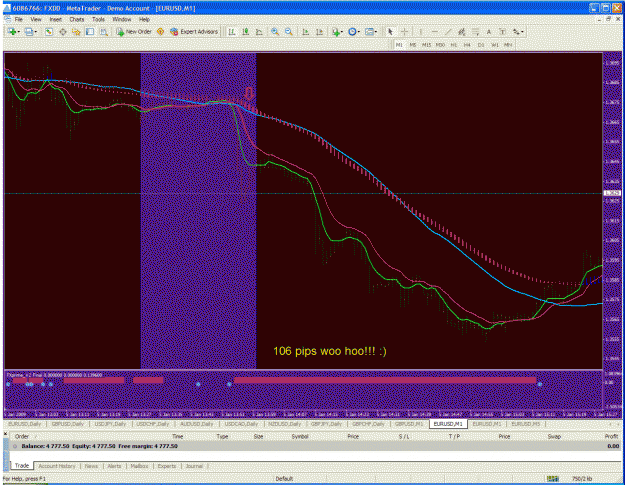This screenshot has height=485, width=625.
Task: Expand the Profiles dropdown arrow
Action: click(35, 32)
